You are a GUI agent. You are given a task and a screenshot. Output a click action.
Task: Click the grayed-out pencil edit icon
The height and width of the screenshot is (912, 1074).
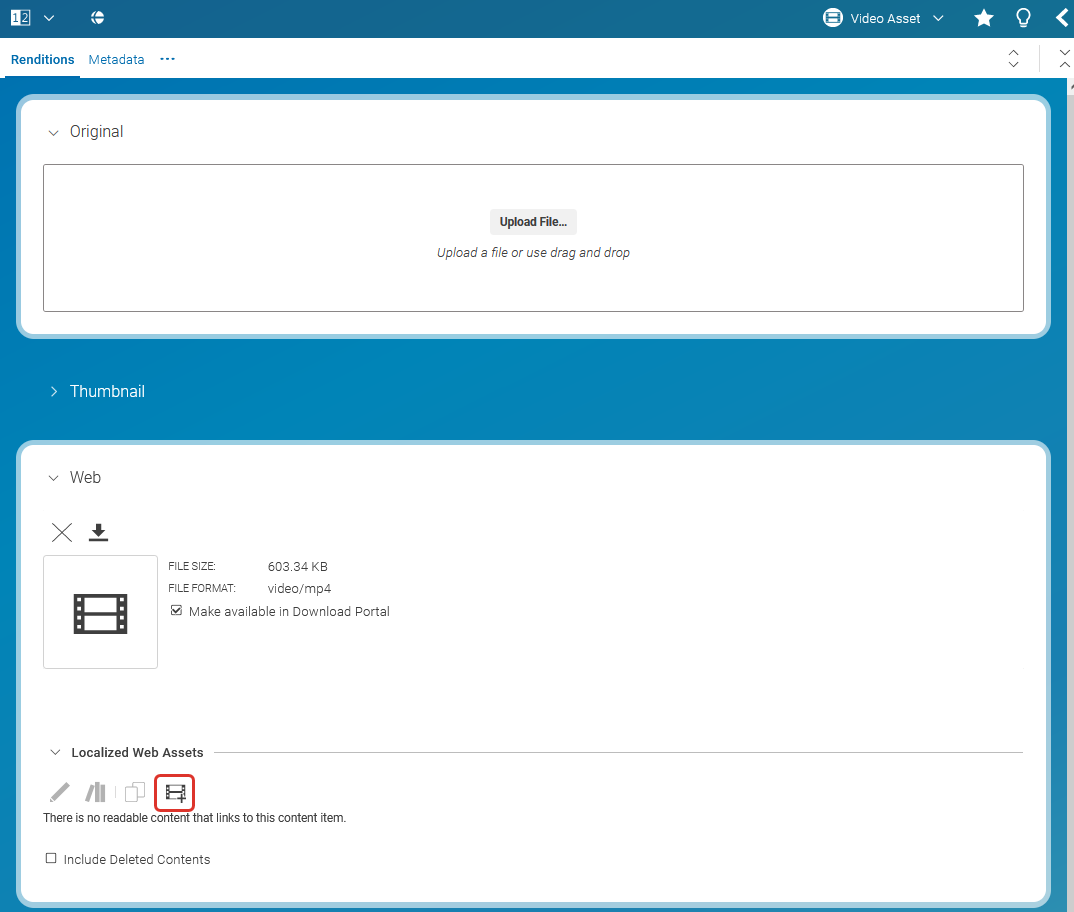tap(60, 793)
